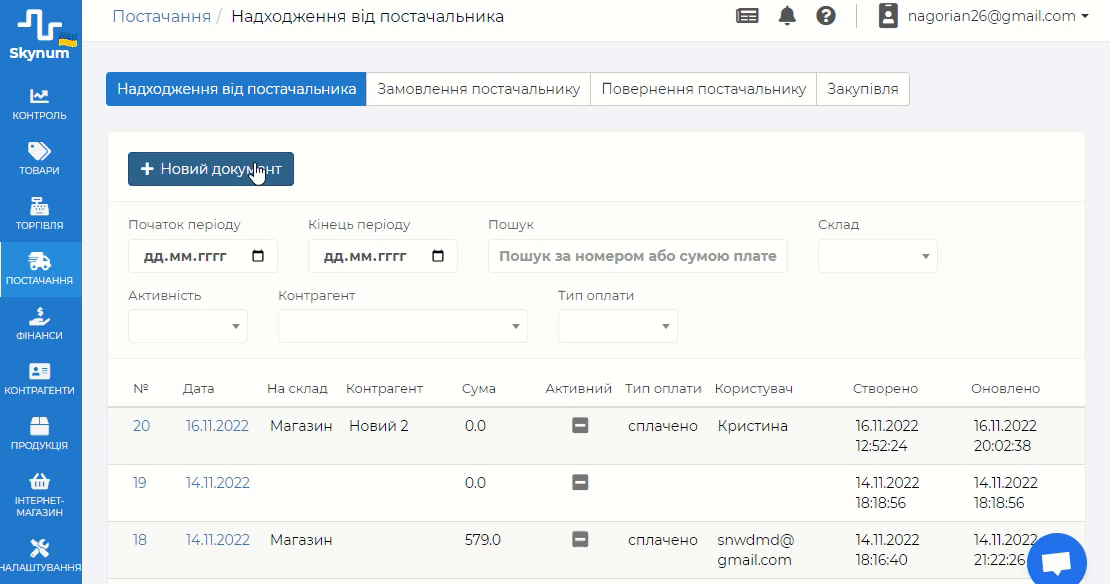The image size is (1110, 584).
Task: Open Контрагенти sidebar section
Action: pyautogui.click(x=40, y=379)
